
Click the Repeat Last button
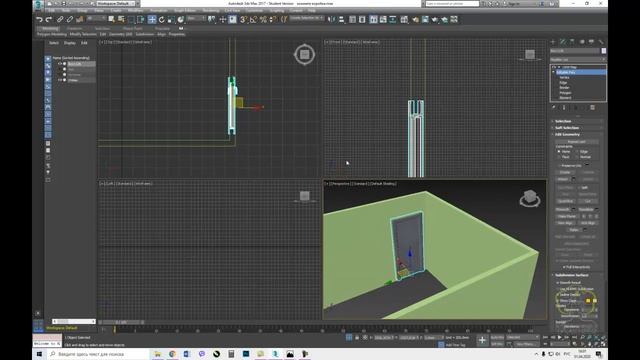(x=577, y=142)
